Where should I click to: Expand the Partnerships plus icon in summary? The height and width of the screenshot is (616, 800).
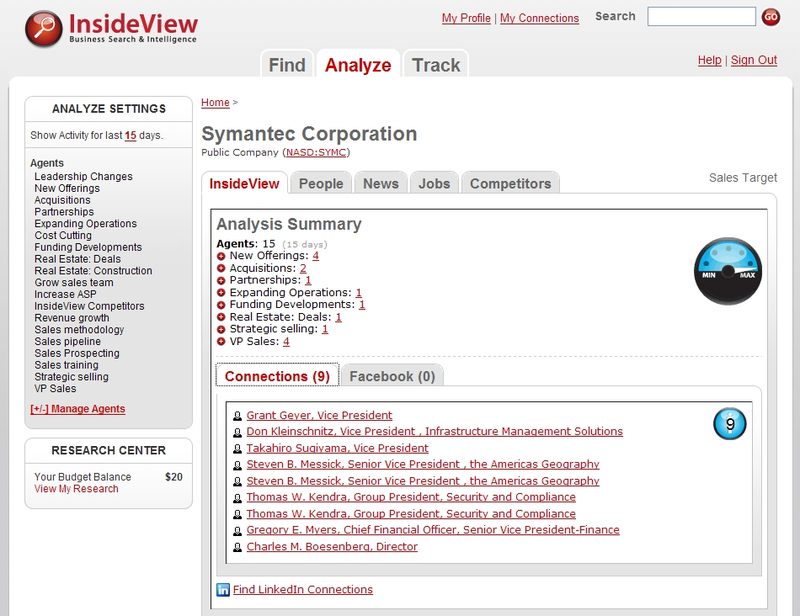click(x=221, y=281)
